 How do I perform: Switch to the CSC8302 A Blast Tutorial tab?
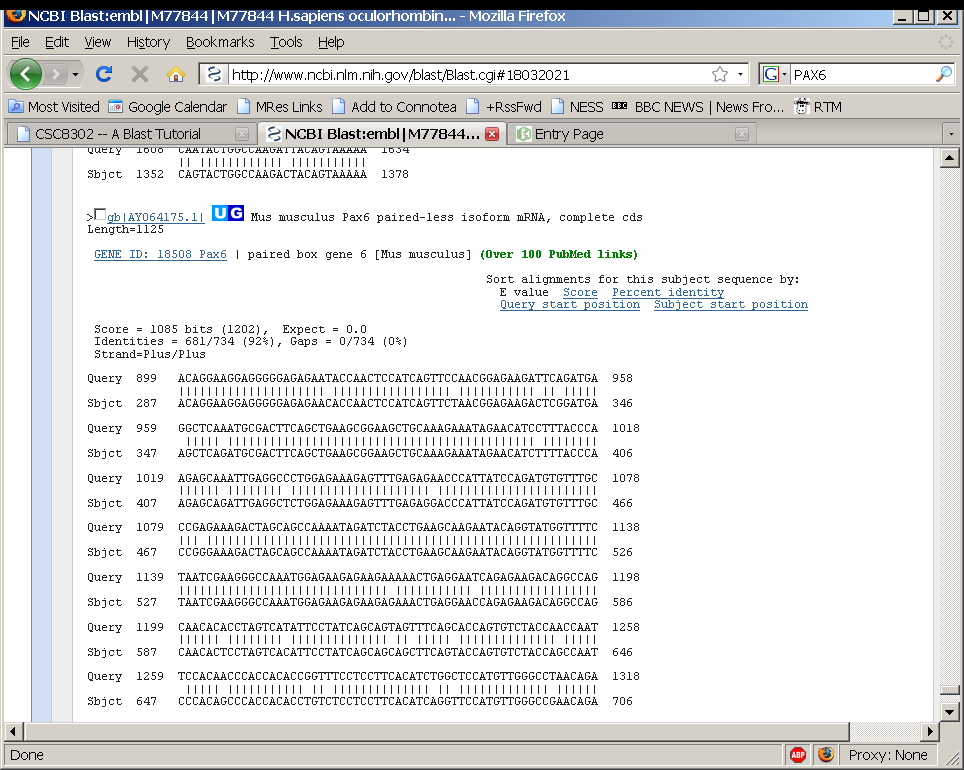coord(118,134)
